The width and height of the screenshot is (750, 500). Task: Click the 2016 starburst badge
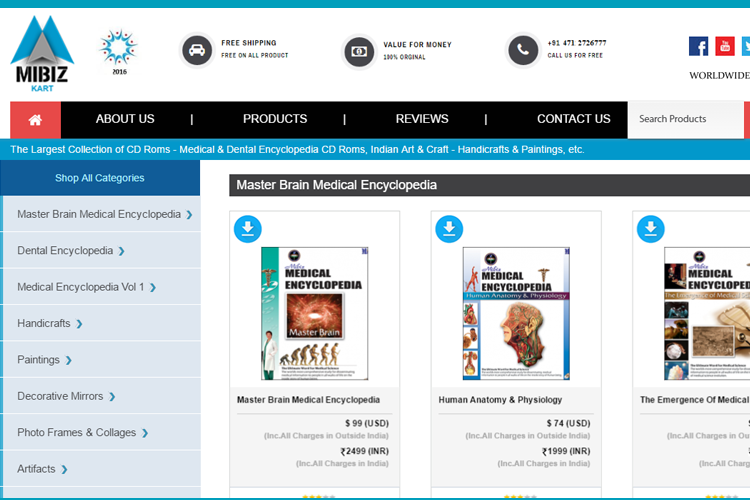[119, 52]
